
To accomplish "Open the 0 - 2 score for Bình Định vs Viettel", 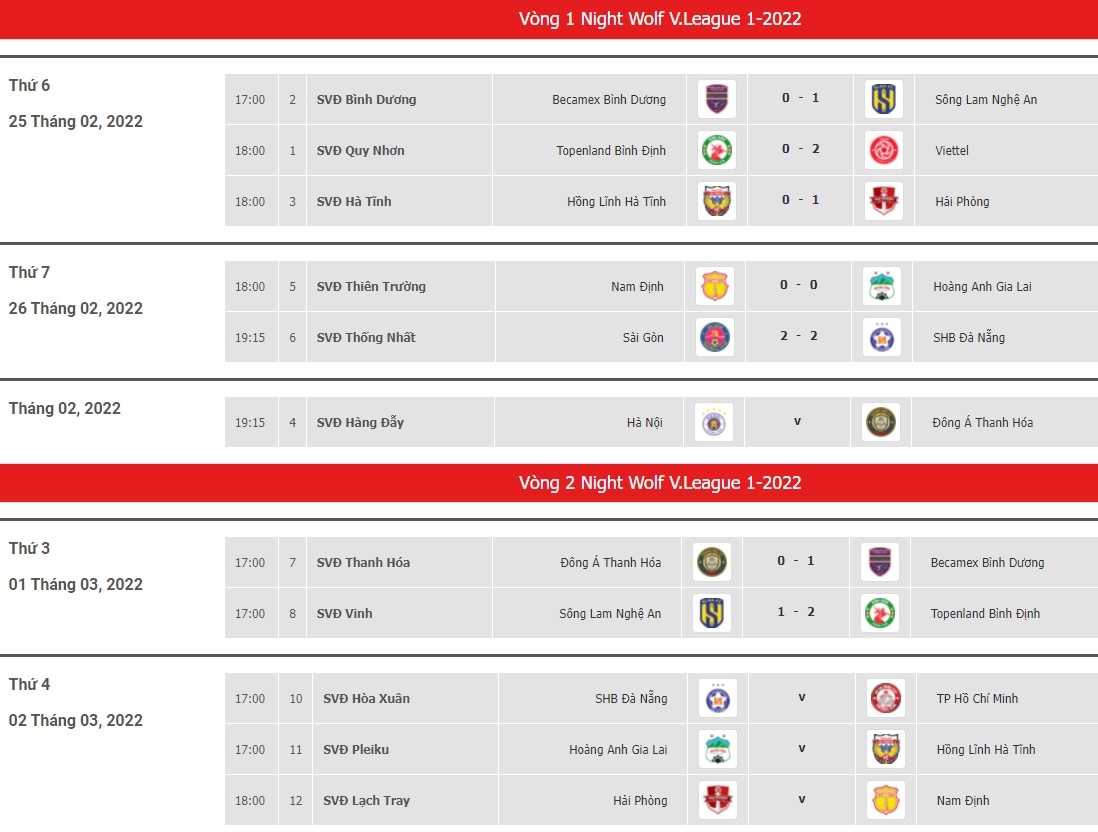I will [x=800, y=148].
